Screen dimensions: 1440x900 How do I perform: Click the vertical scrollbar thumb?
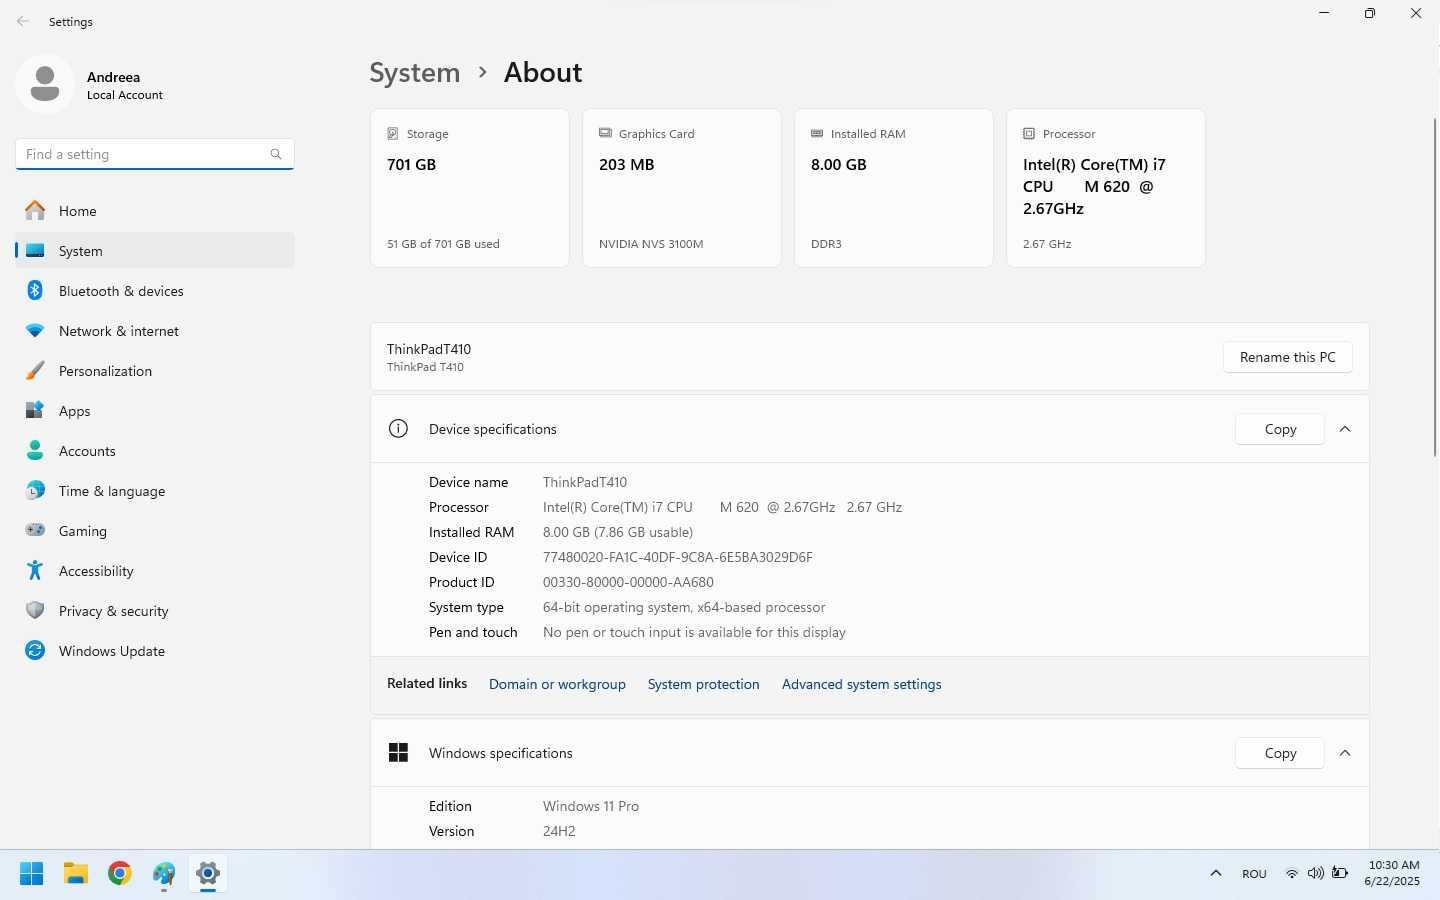(1435, 287)
